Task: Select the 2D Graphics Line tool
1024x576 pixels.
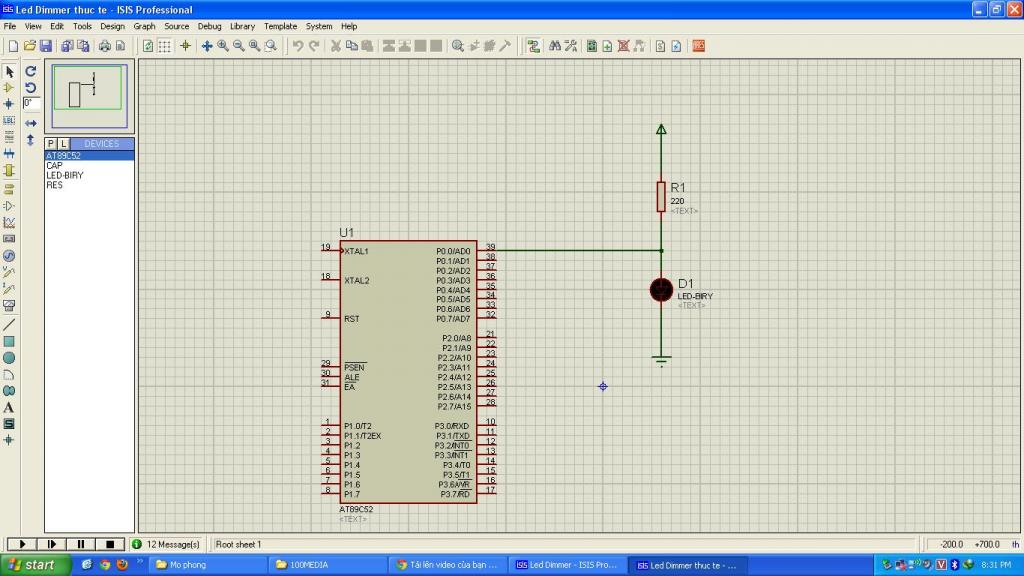Action: tap(9, 325)
